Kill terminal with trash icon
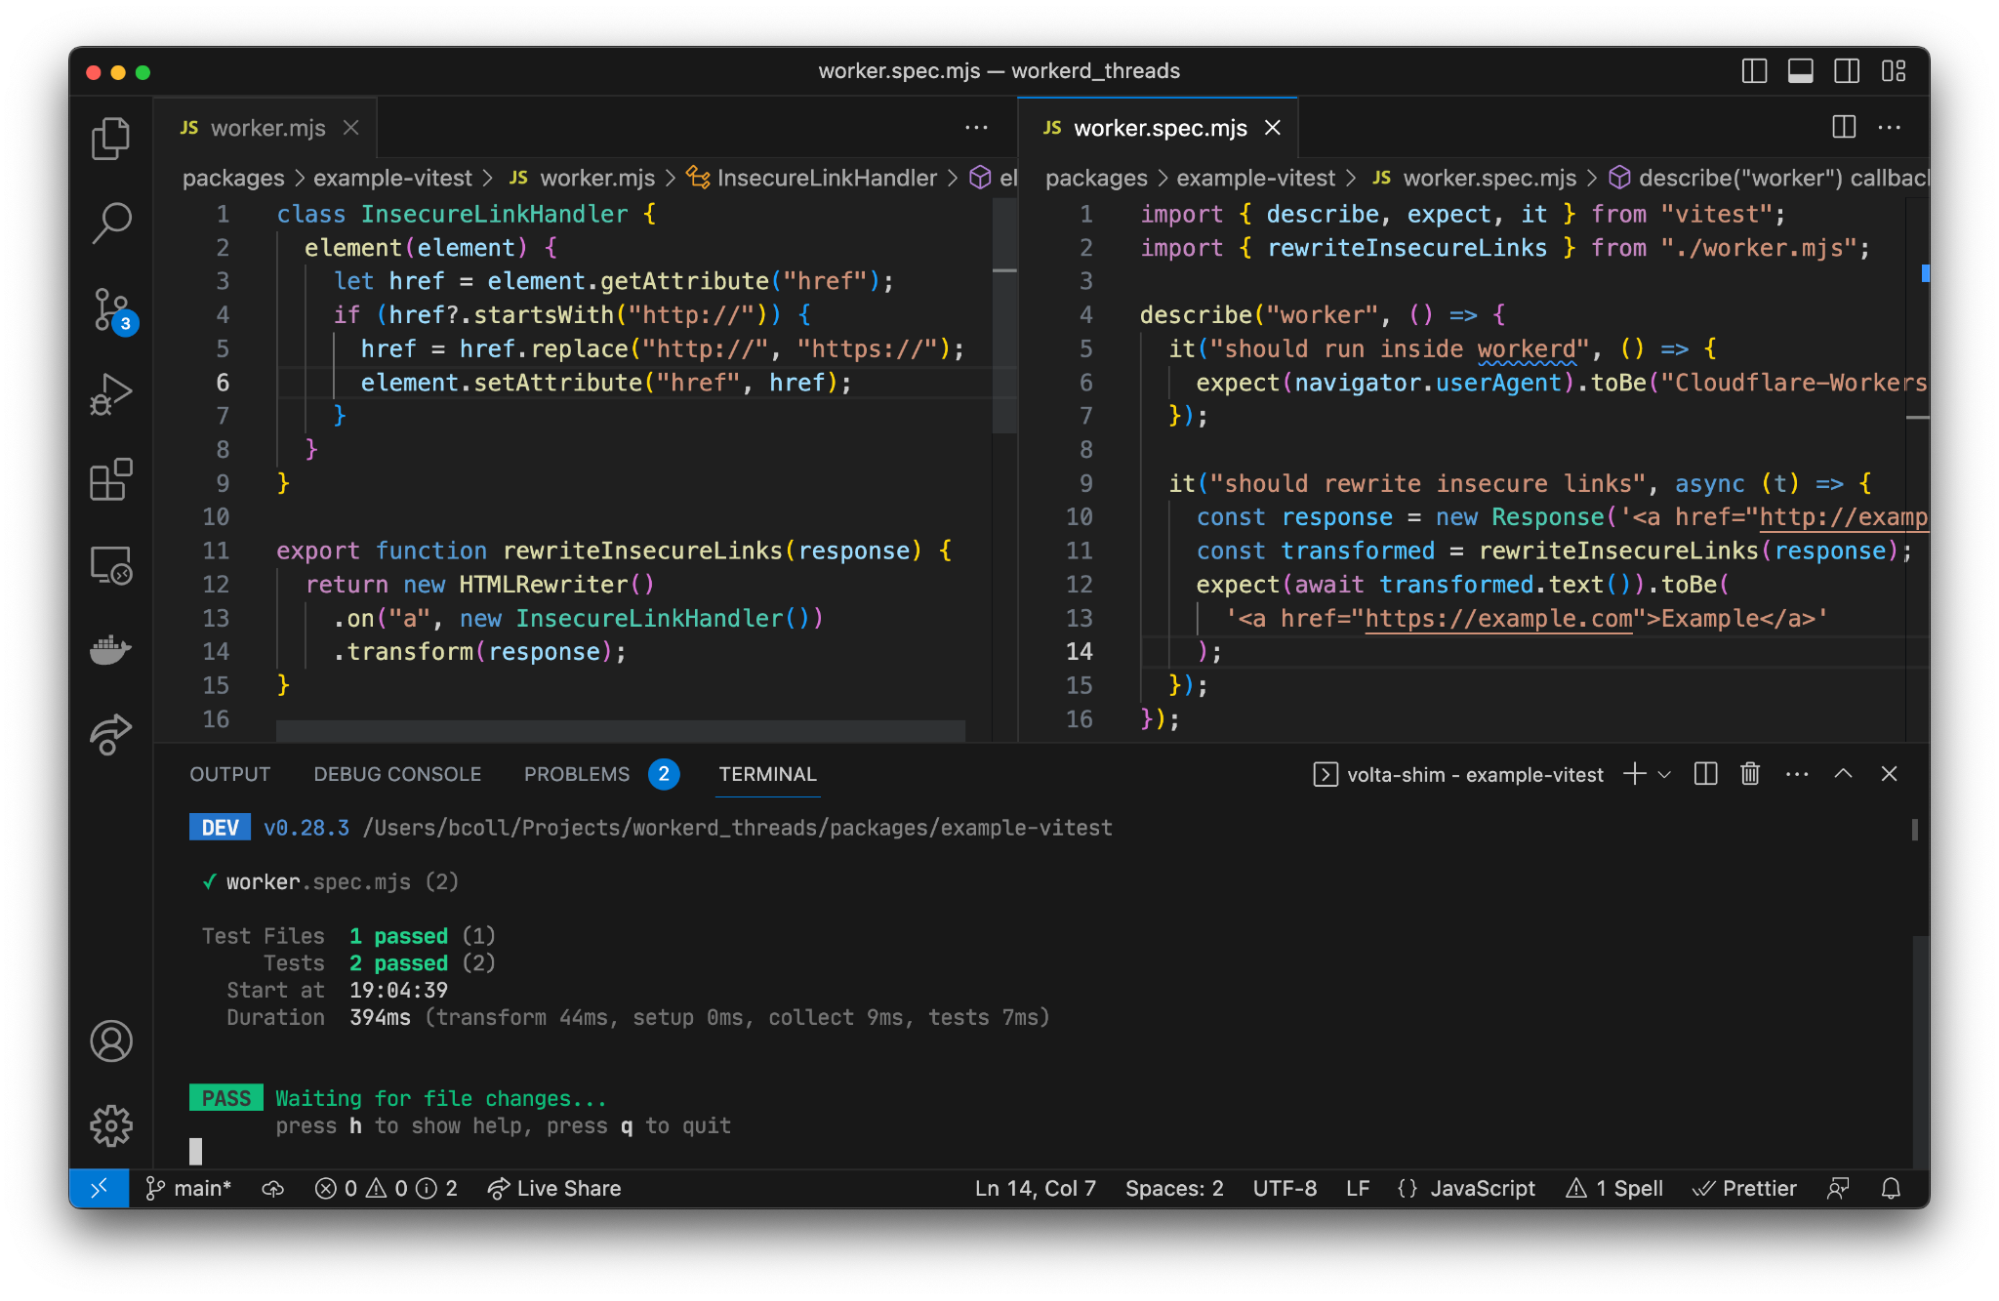Viewport: 1999px width, 1301px height. (1750, 774)
